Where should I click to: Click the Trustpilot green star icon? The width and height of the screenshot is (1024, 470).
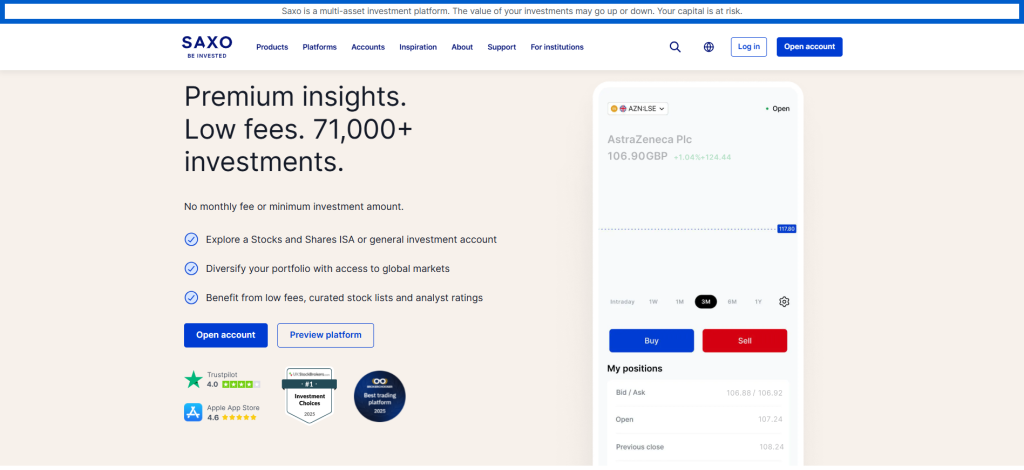(x=193, y=379)
